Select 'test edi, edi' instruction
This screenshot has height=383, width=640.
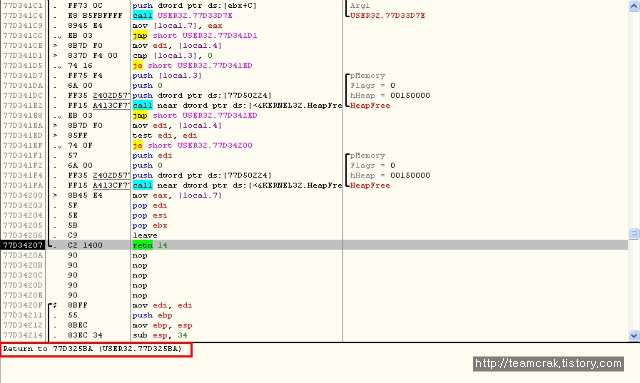pos(164,136)
